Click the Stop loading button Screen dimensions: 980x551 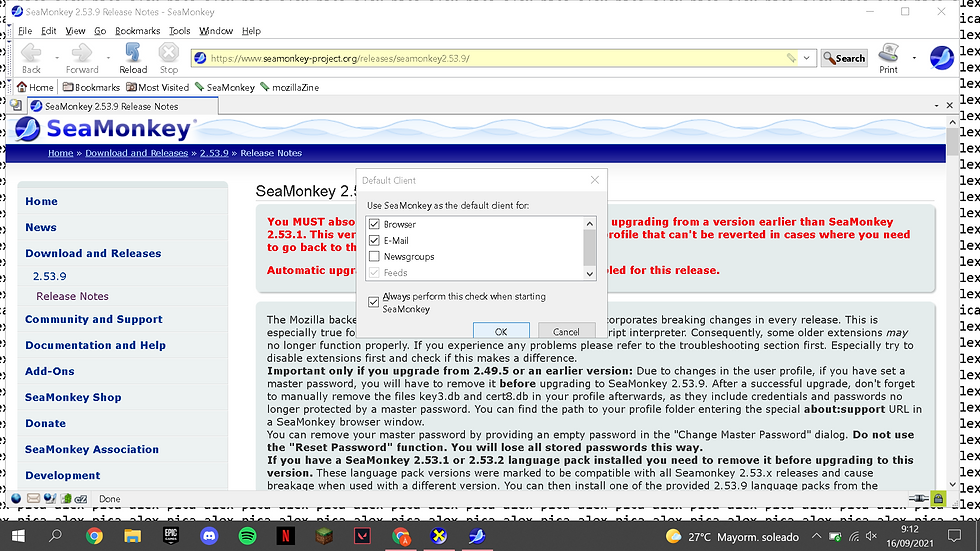[x=169, y=59]
